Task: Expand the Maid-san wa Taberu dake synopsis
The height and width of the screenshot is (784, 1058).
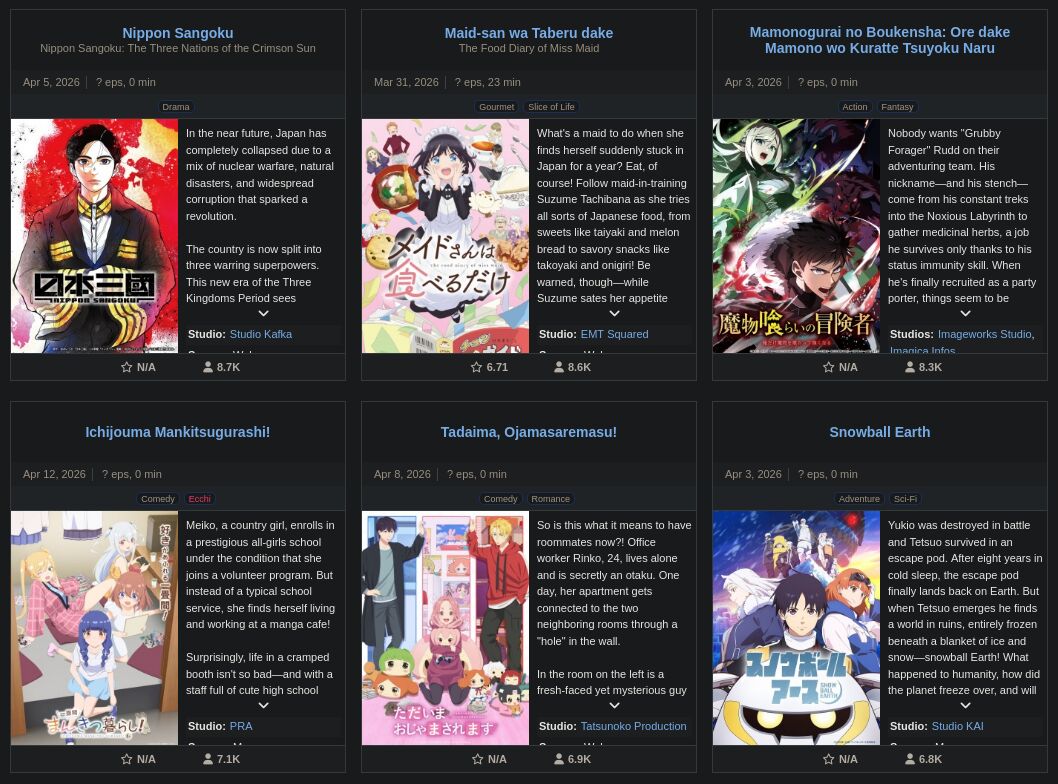Action: click(615, 313)
